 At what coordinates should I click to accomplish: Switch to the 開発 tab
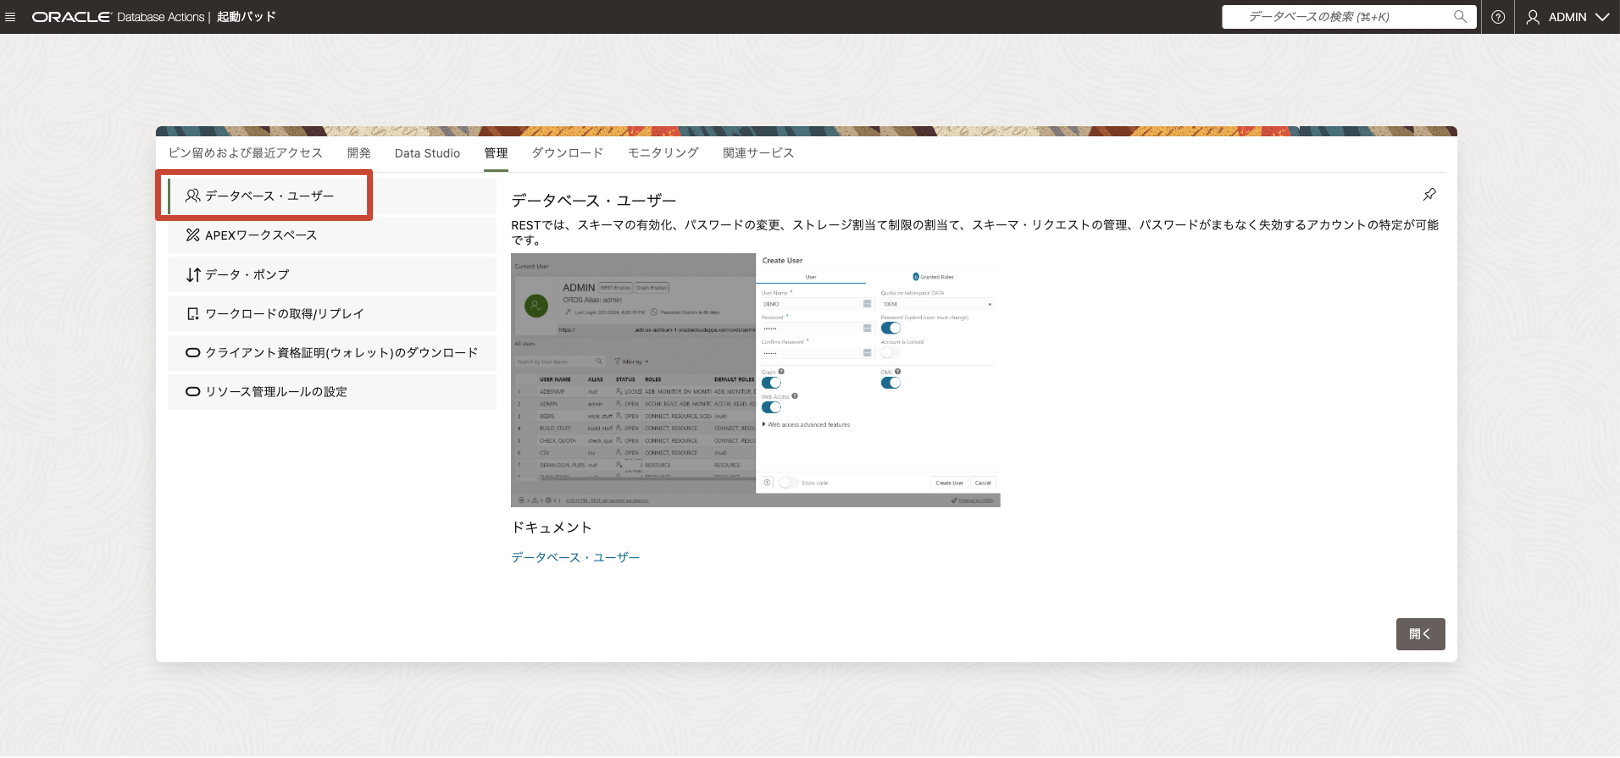[x=358, y=153]
